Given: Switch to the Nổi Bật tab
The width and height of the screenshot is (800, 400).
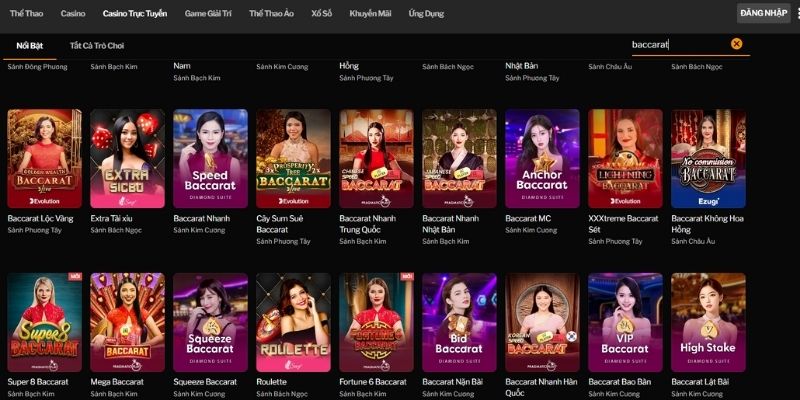Looking at the screenshot, I should coord(29,46).
